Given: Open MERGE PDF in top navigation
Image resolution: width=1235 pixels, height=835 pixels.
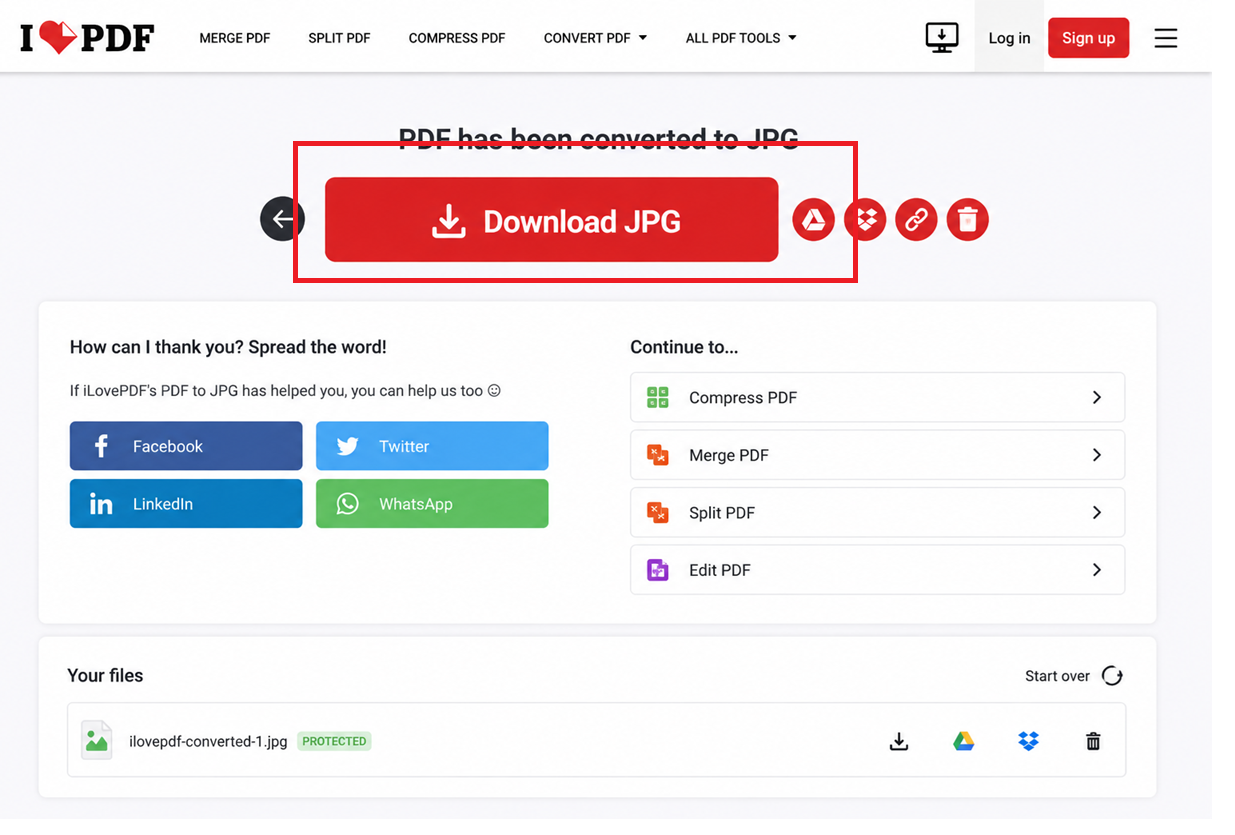Looking at the screenshot, I should pos(235,38).
